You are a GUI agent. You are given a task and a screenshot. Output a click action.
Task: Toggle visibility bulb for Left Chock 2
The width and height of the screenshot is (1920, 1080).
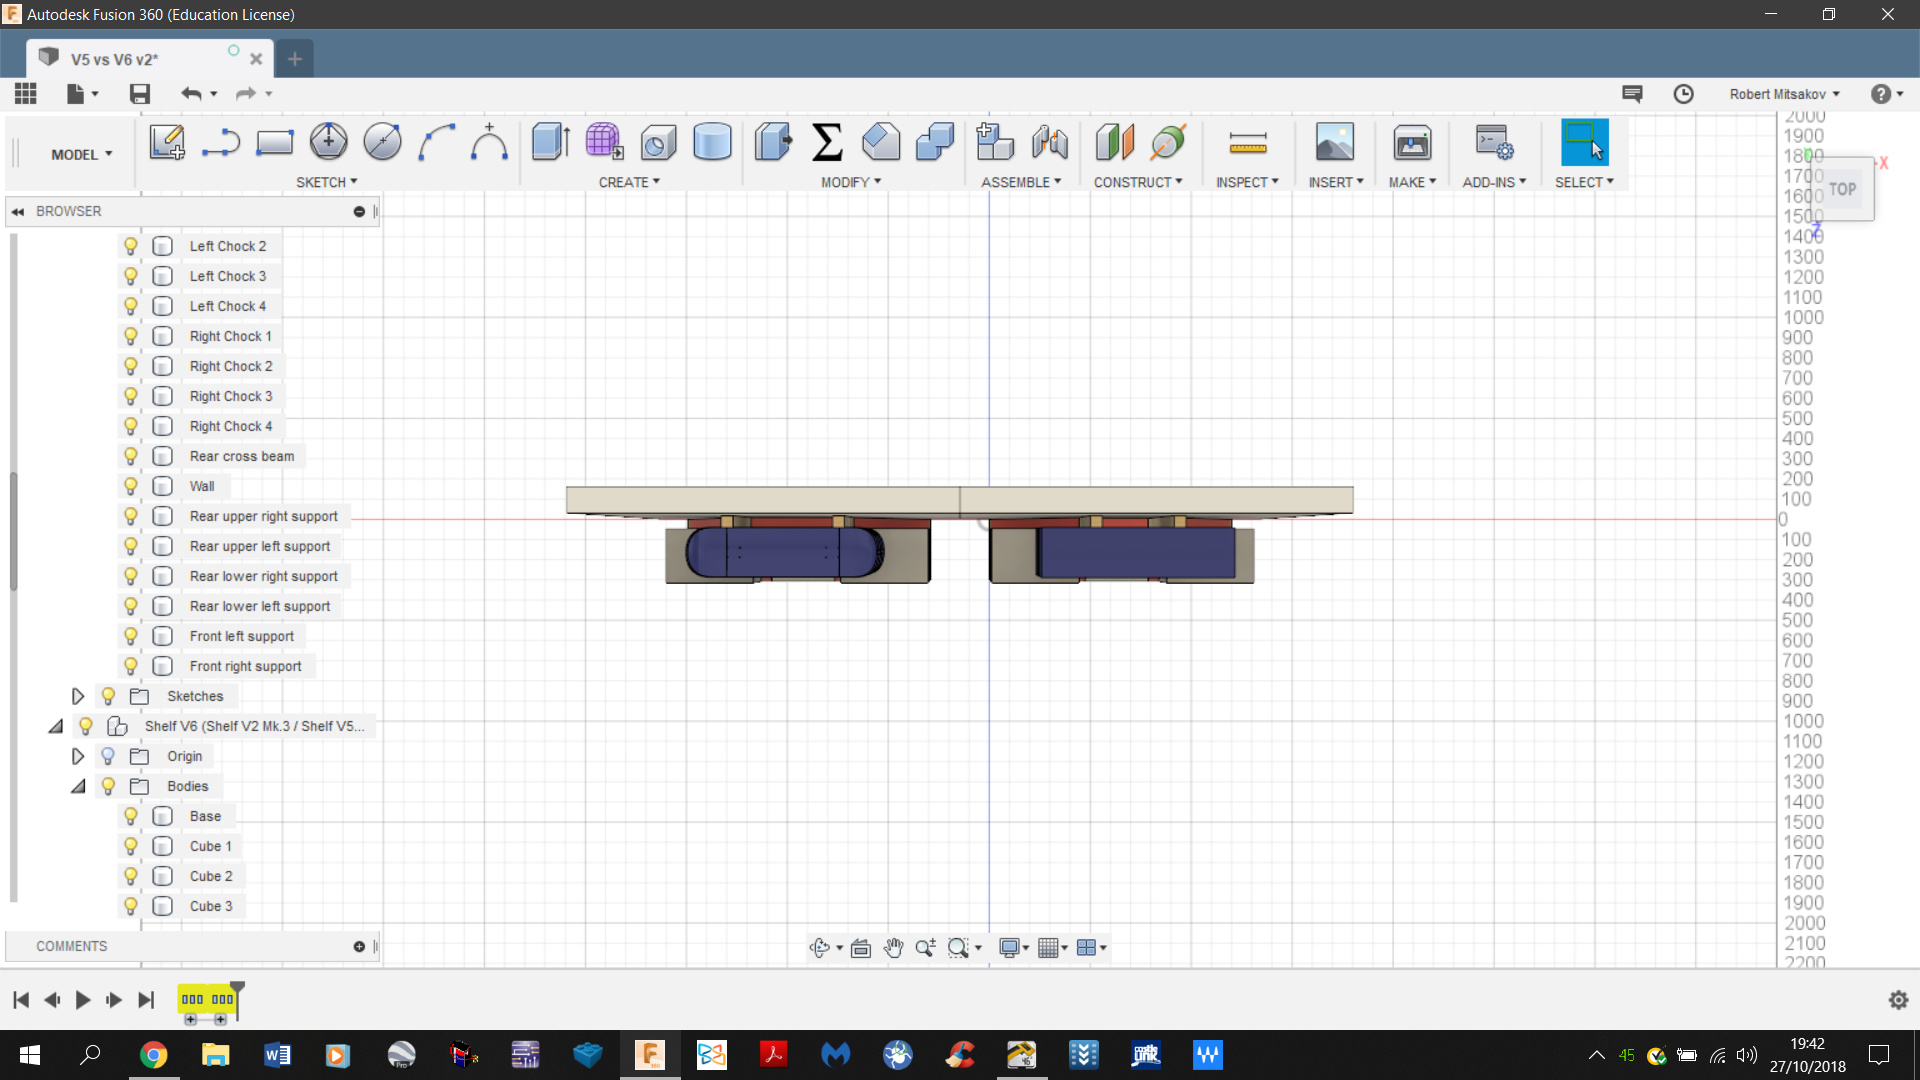pos(130,246)
